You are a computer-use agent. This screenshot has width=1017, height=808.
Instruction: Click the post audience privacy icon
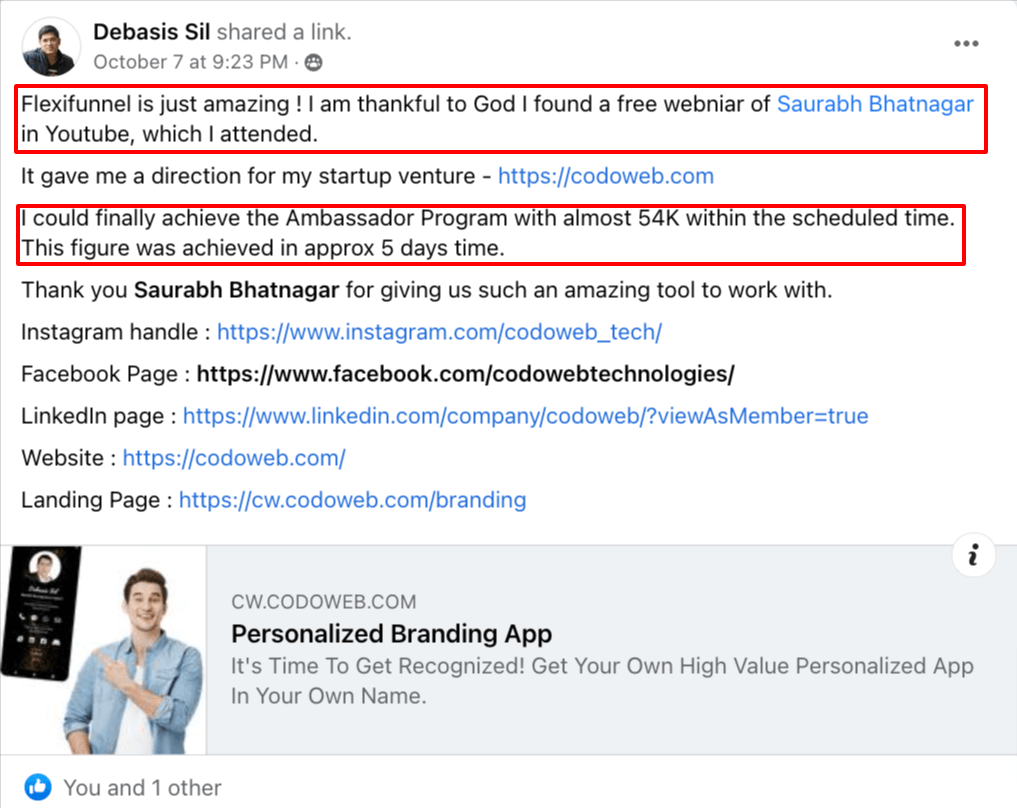(313, 62)
